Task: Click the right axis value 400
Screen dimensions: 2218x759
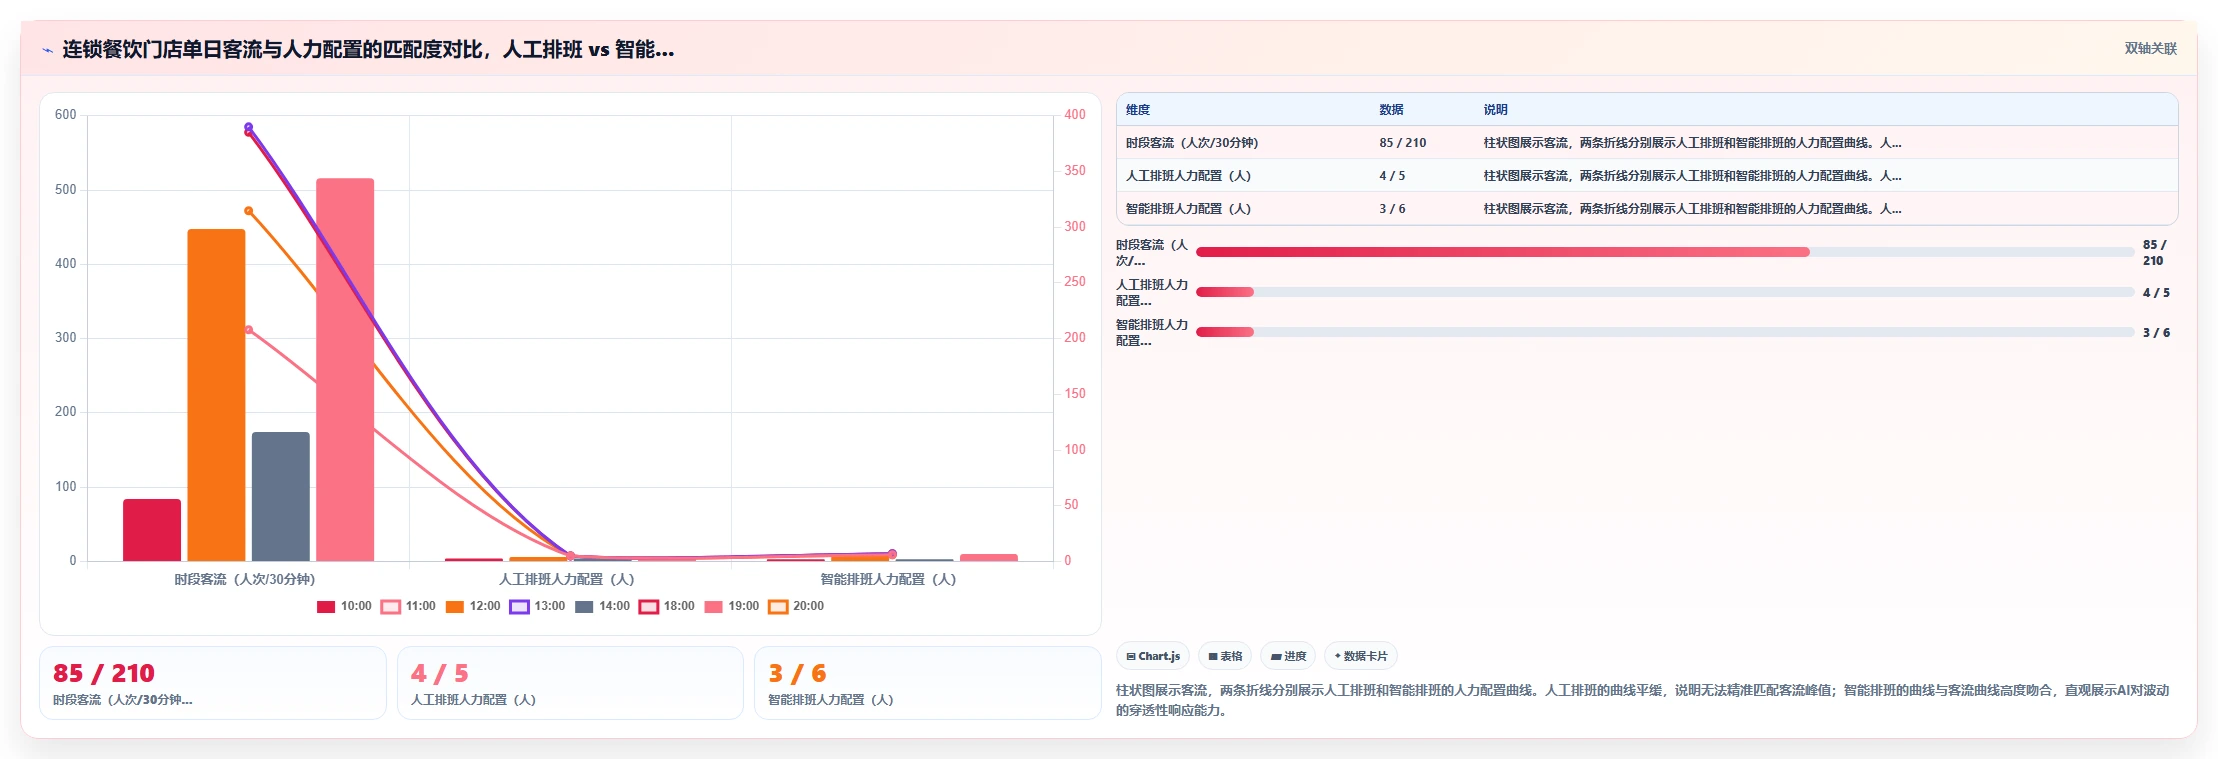Action: pyautogui.click(x=1075, y=115)
